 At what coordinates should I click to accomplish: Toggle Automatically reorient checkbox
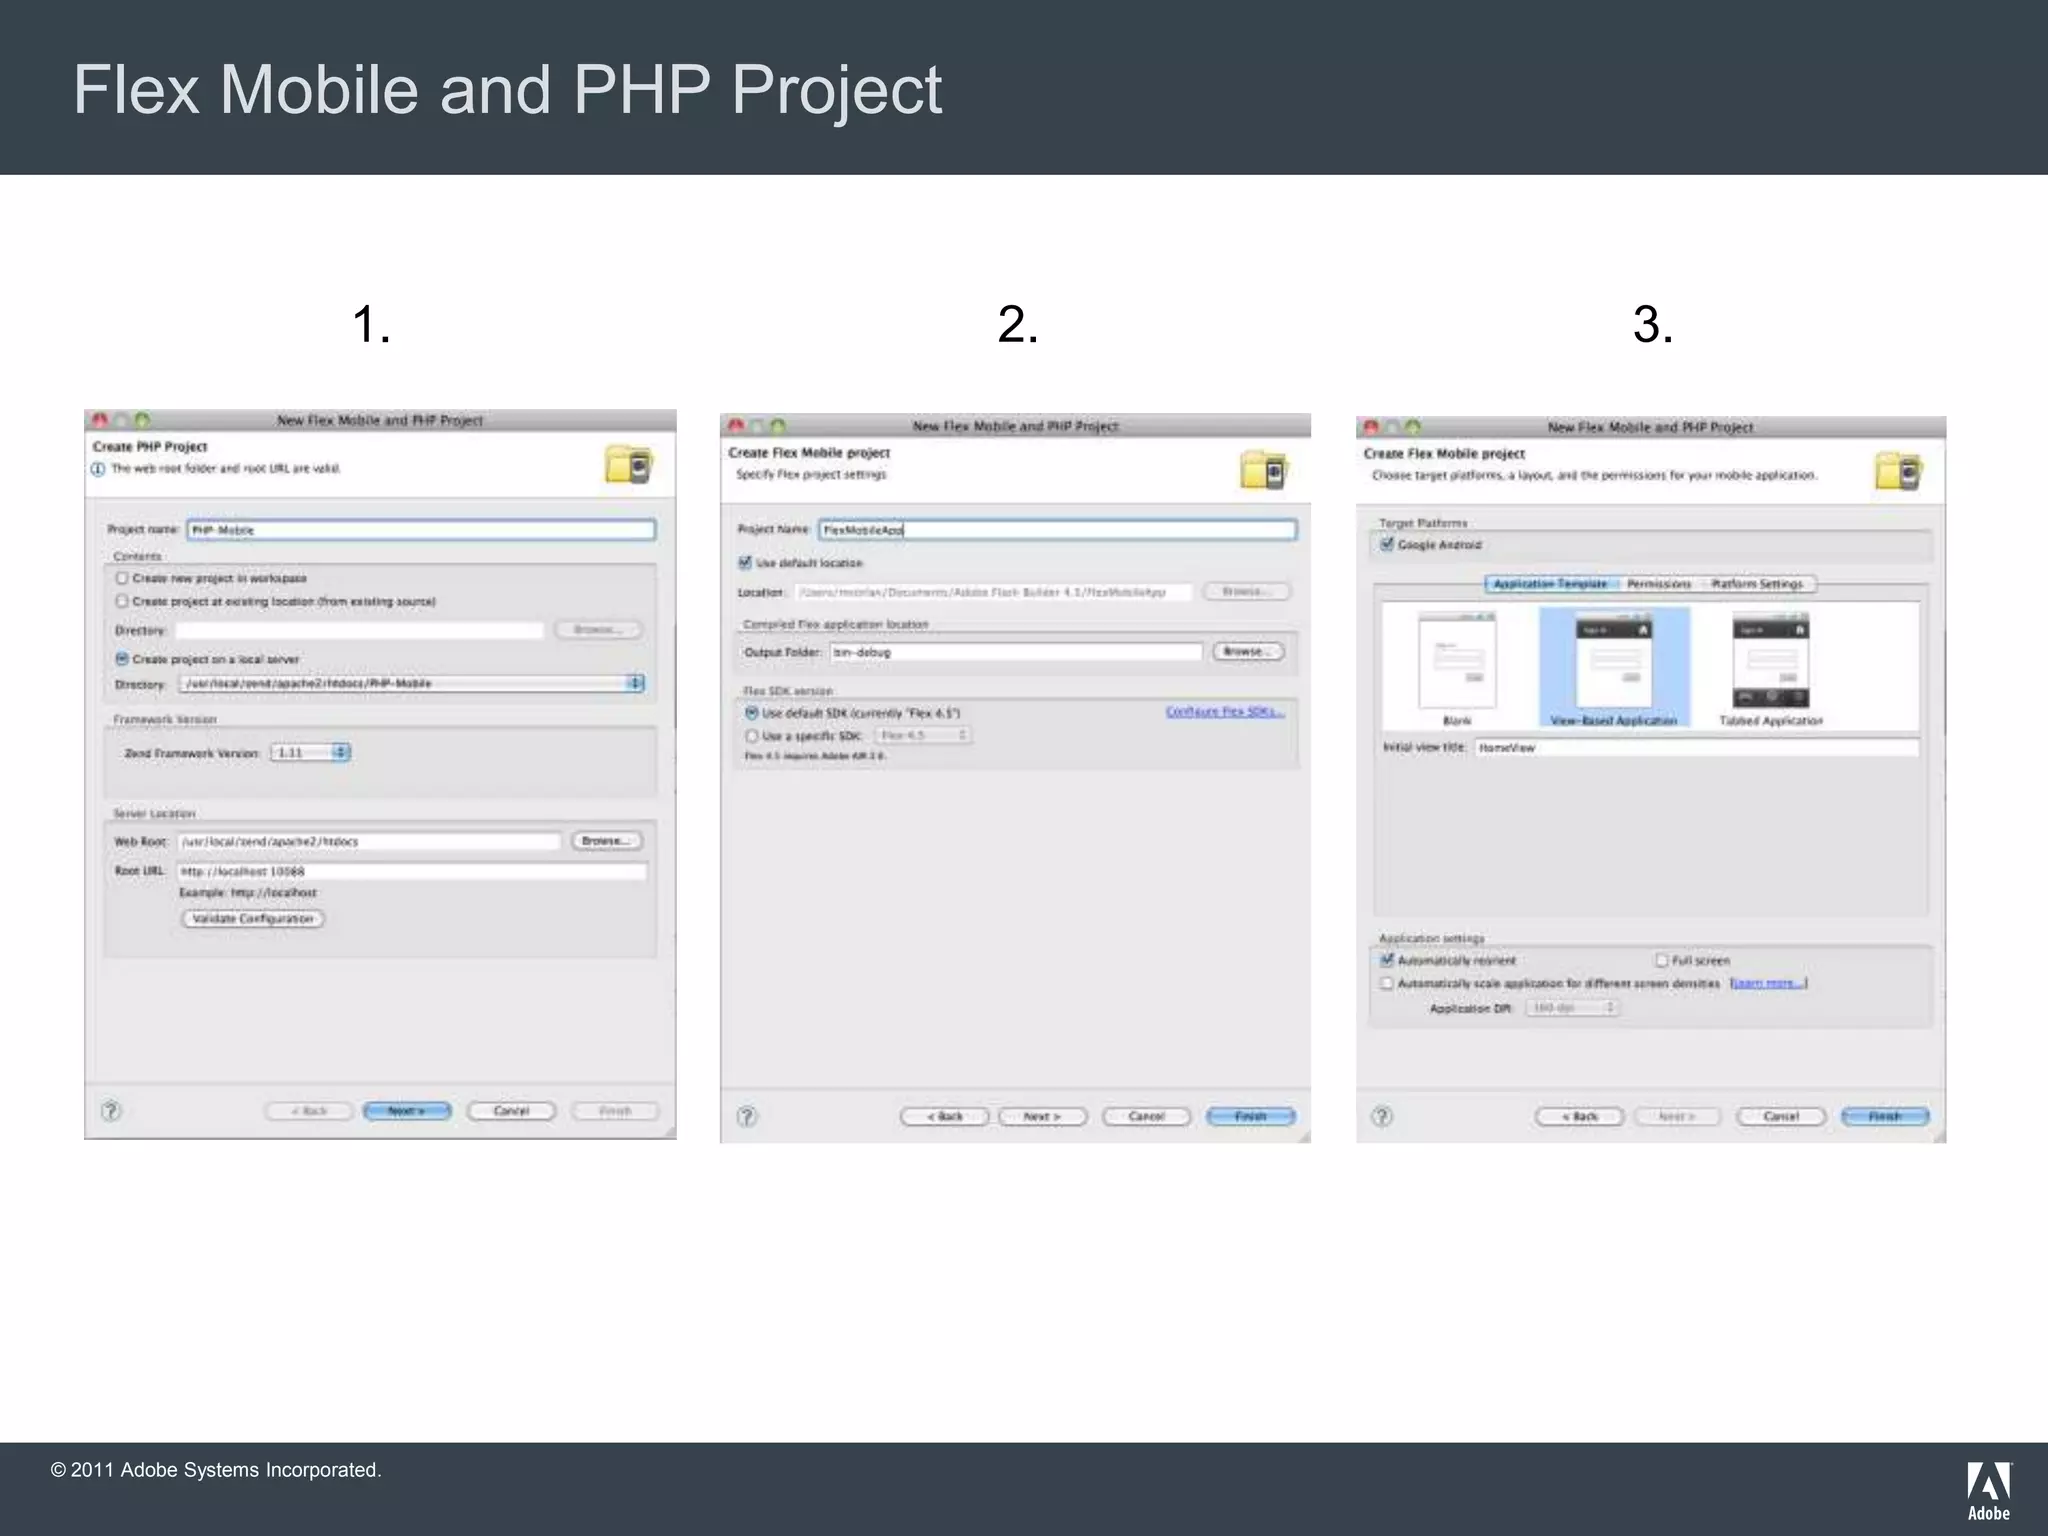tap(1387, 960)
